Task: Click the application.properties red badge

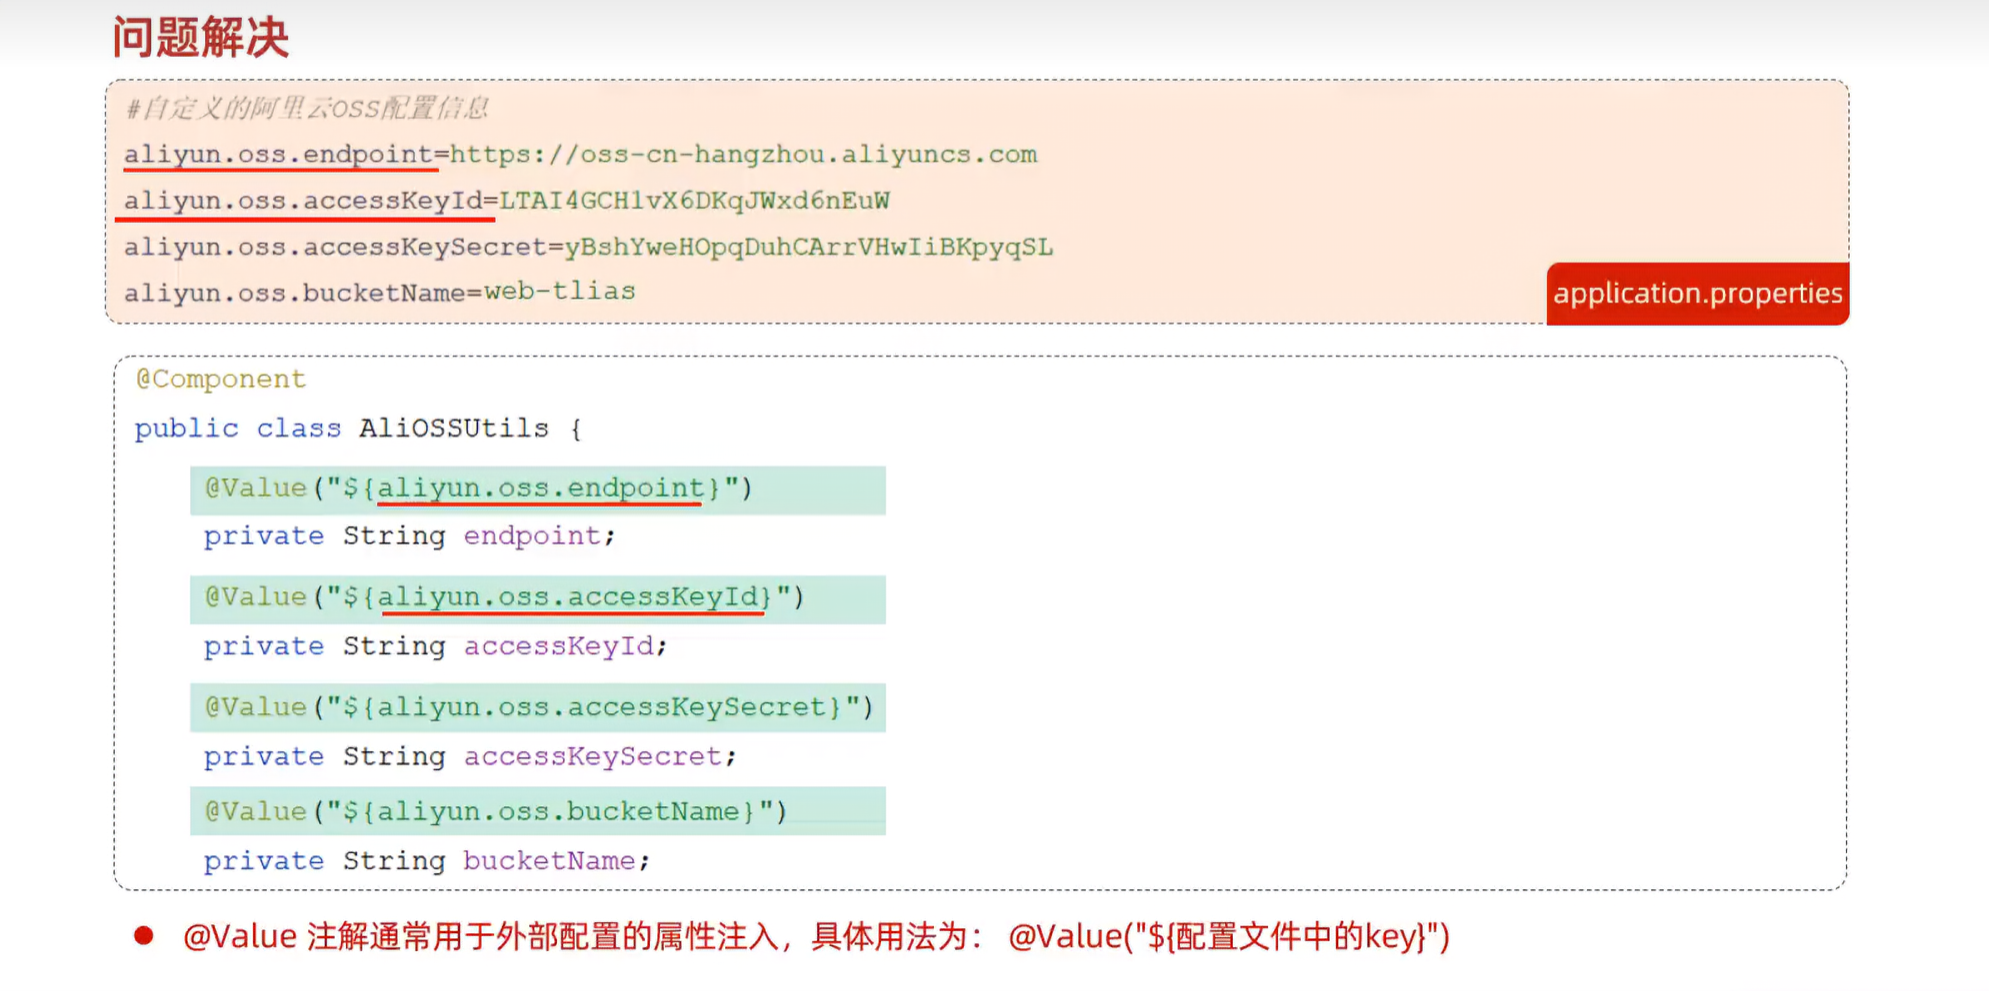Action: coord(1697,293)
